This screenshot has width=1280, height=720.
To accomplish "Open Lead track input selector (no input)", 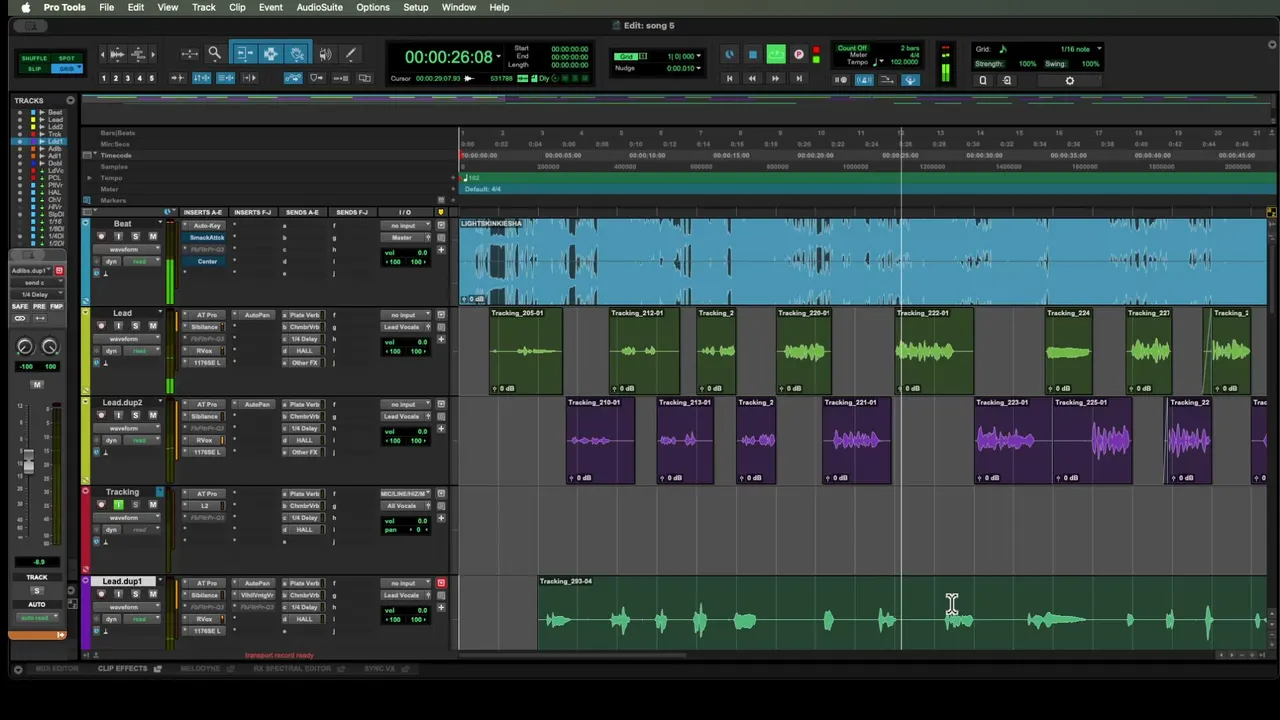I will (x=405, y=315).
